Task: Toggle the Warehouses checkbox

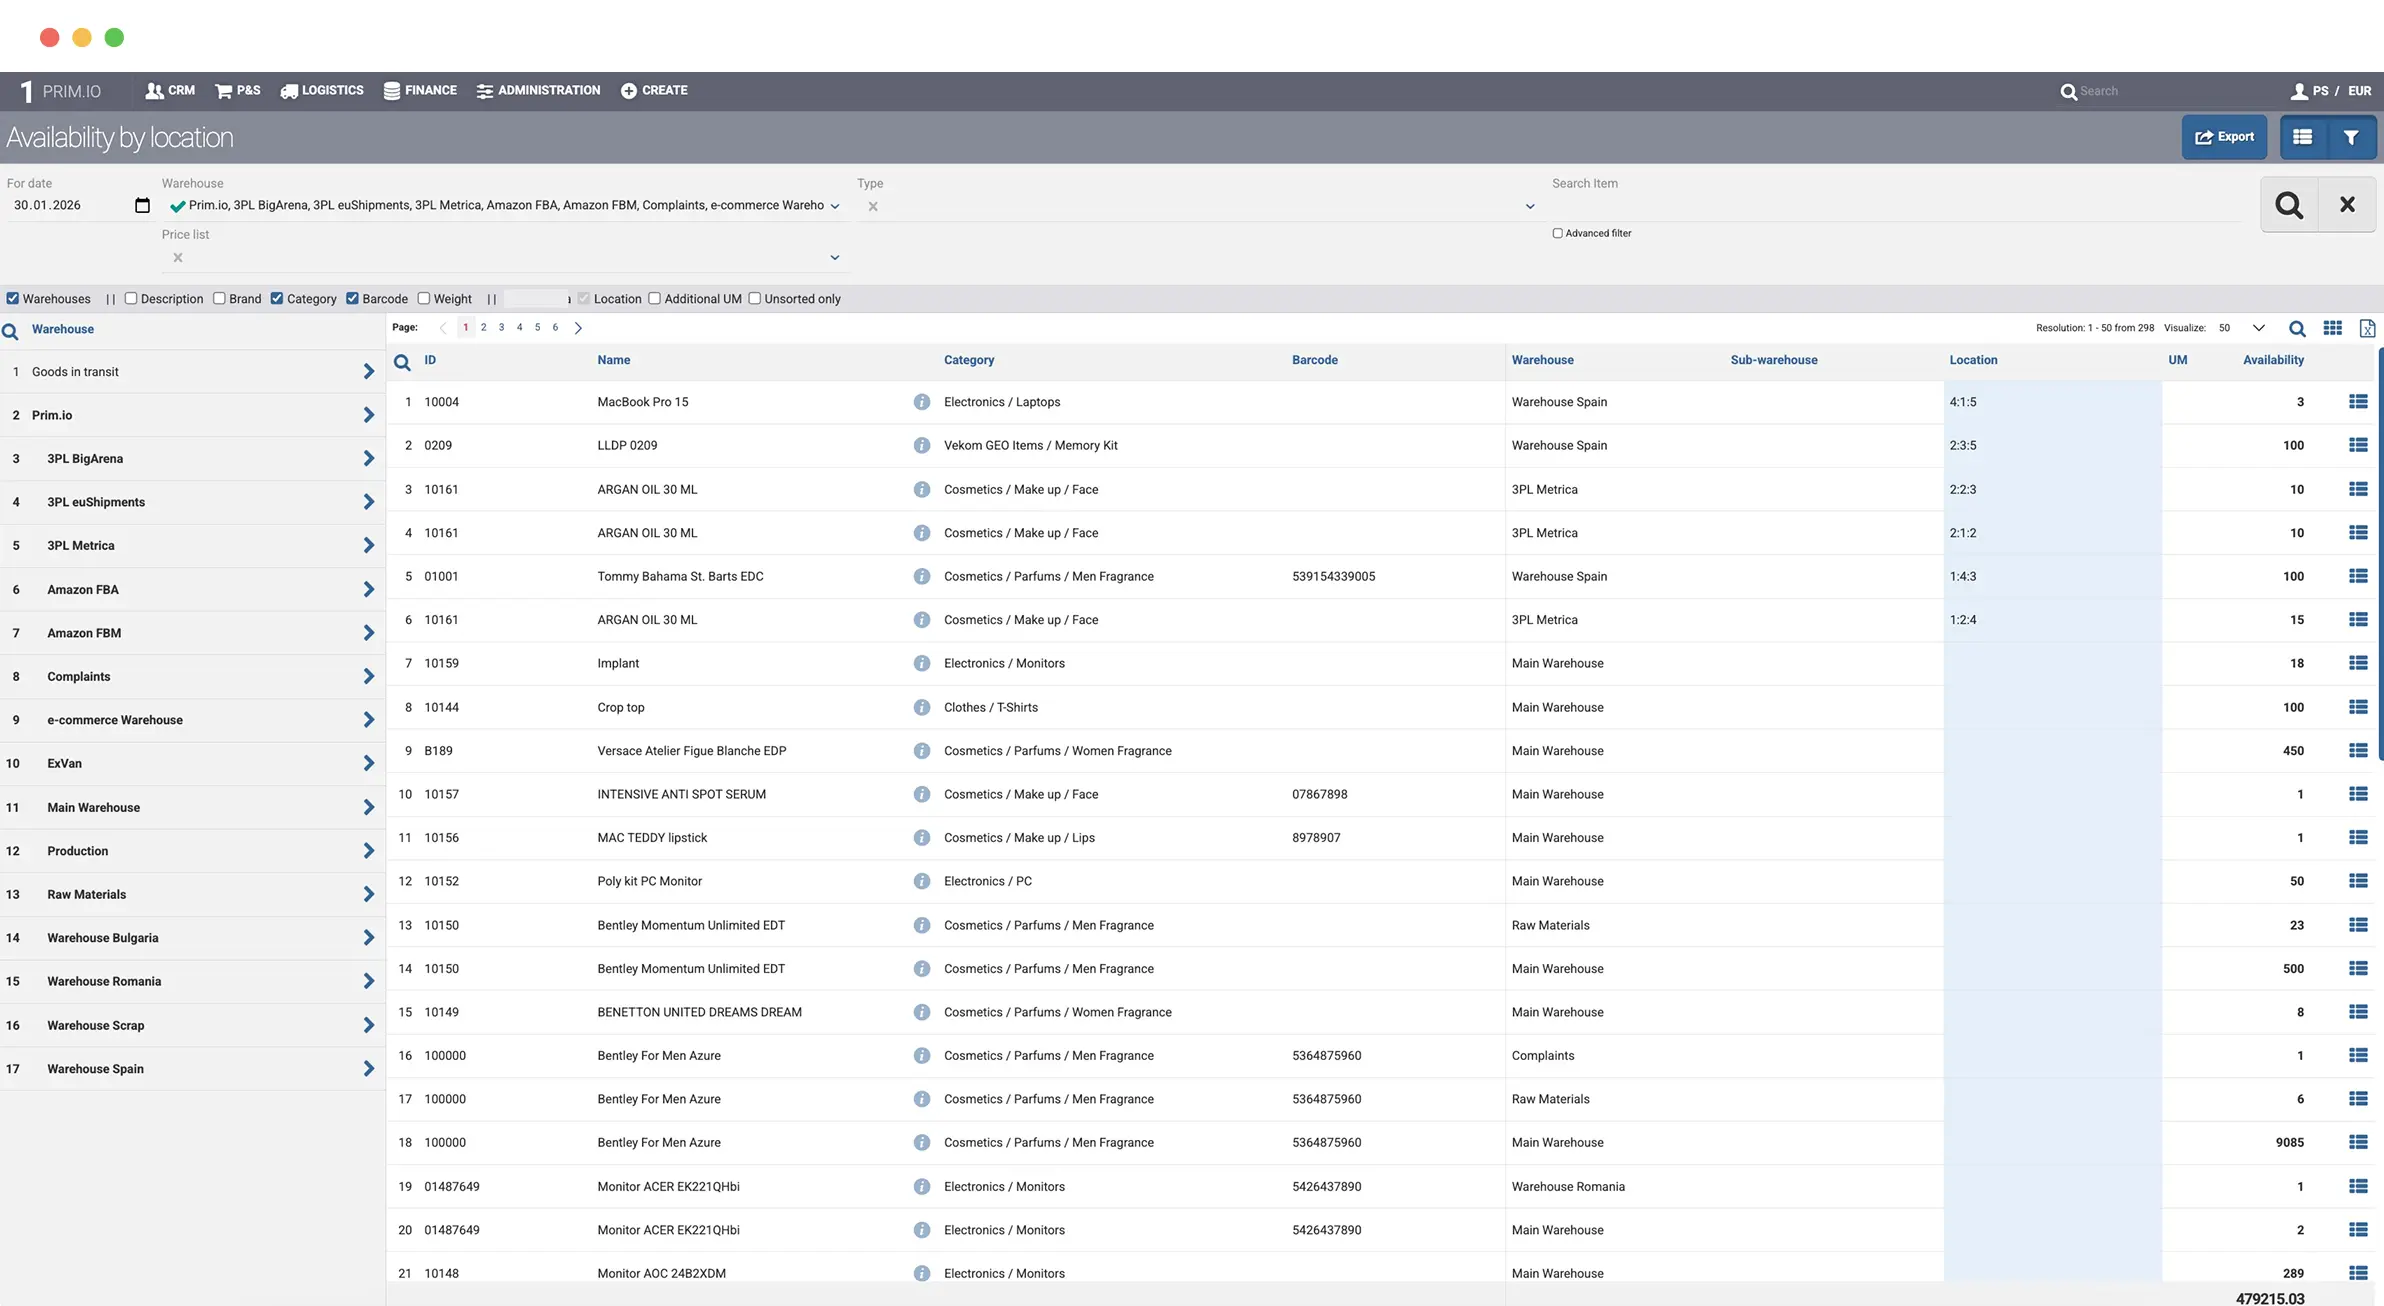Action: coord(13,299)
